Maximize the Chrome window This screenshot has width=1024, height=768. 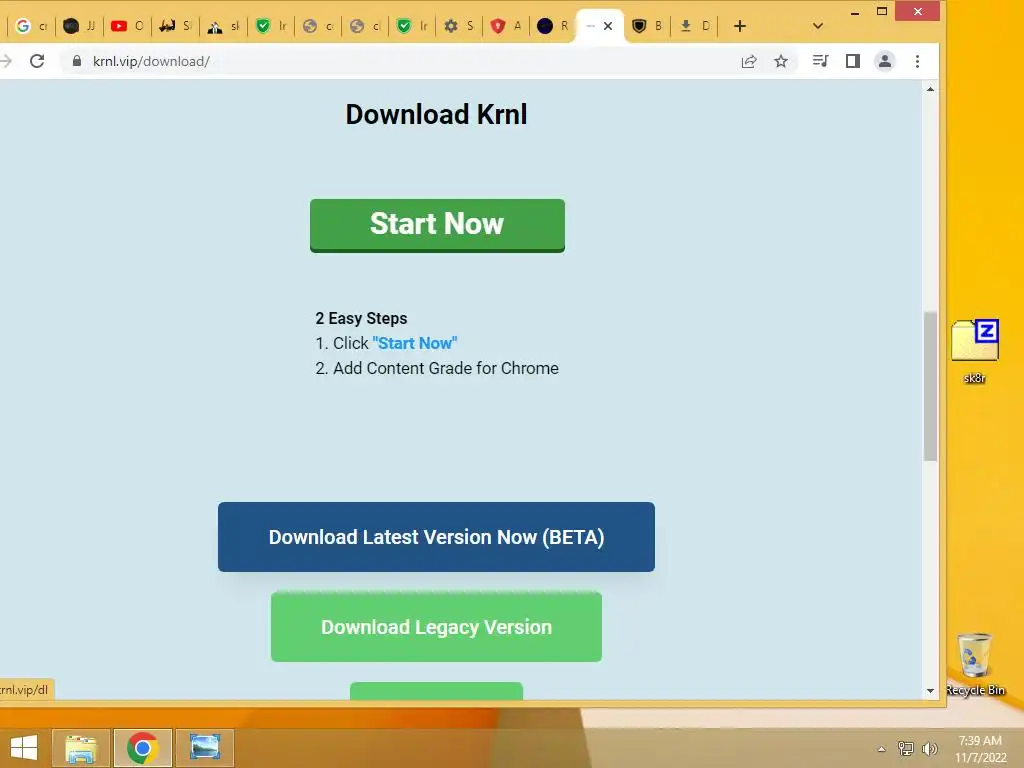pos(882,12)
